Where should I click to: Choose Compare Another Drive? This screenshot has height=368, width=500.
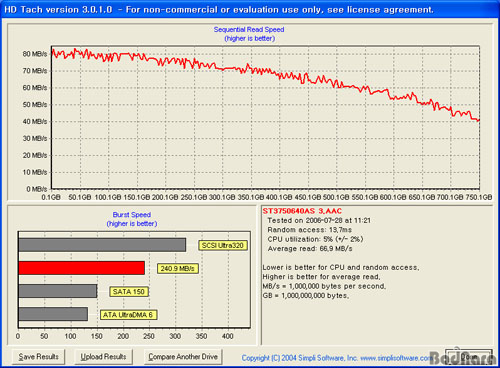[183, 357]
